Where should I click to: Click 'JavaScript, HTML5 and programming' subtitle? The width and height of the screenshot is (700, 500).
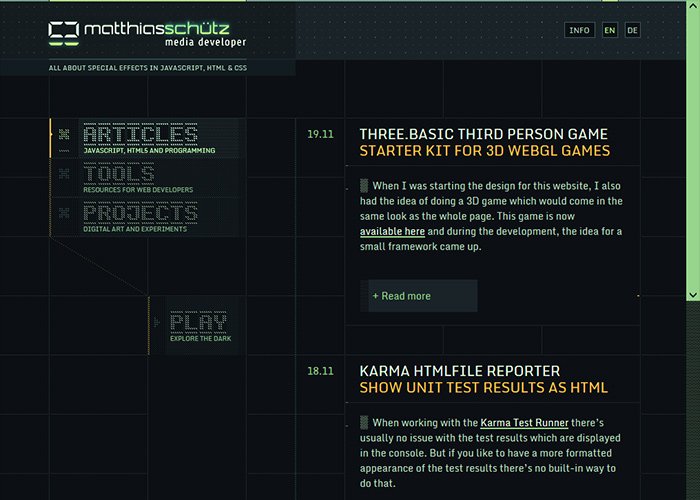149,150
